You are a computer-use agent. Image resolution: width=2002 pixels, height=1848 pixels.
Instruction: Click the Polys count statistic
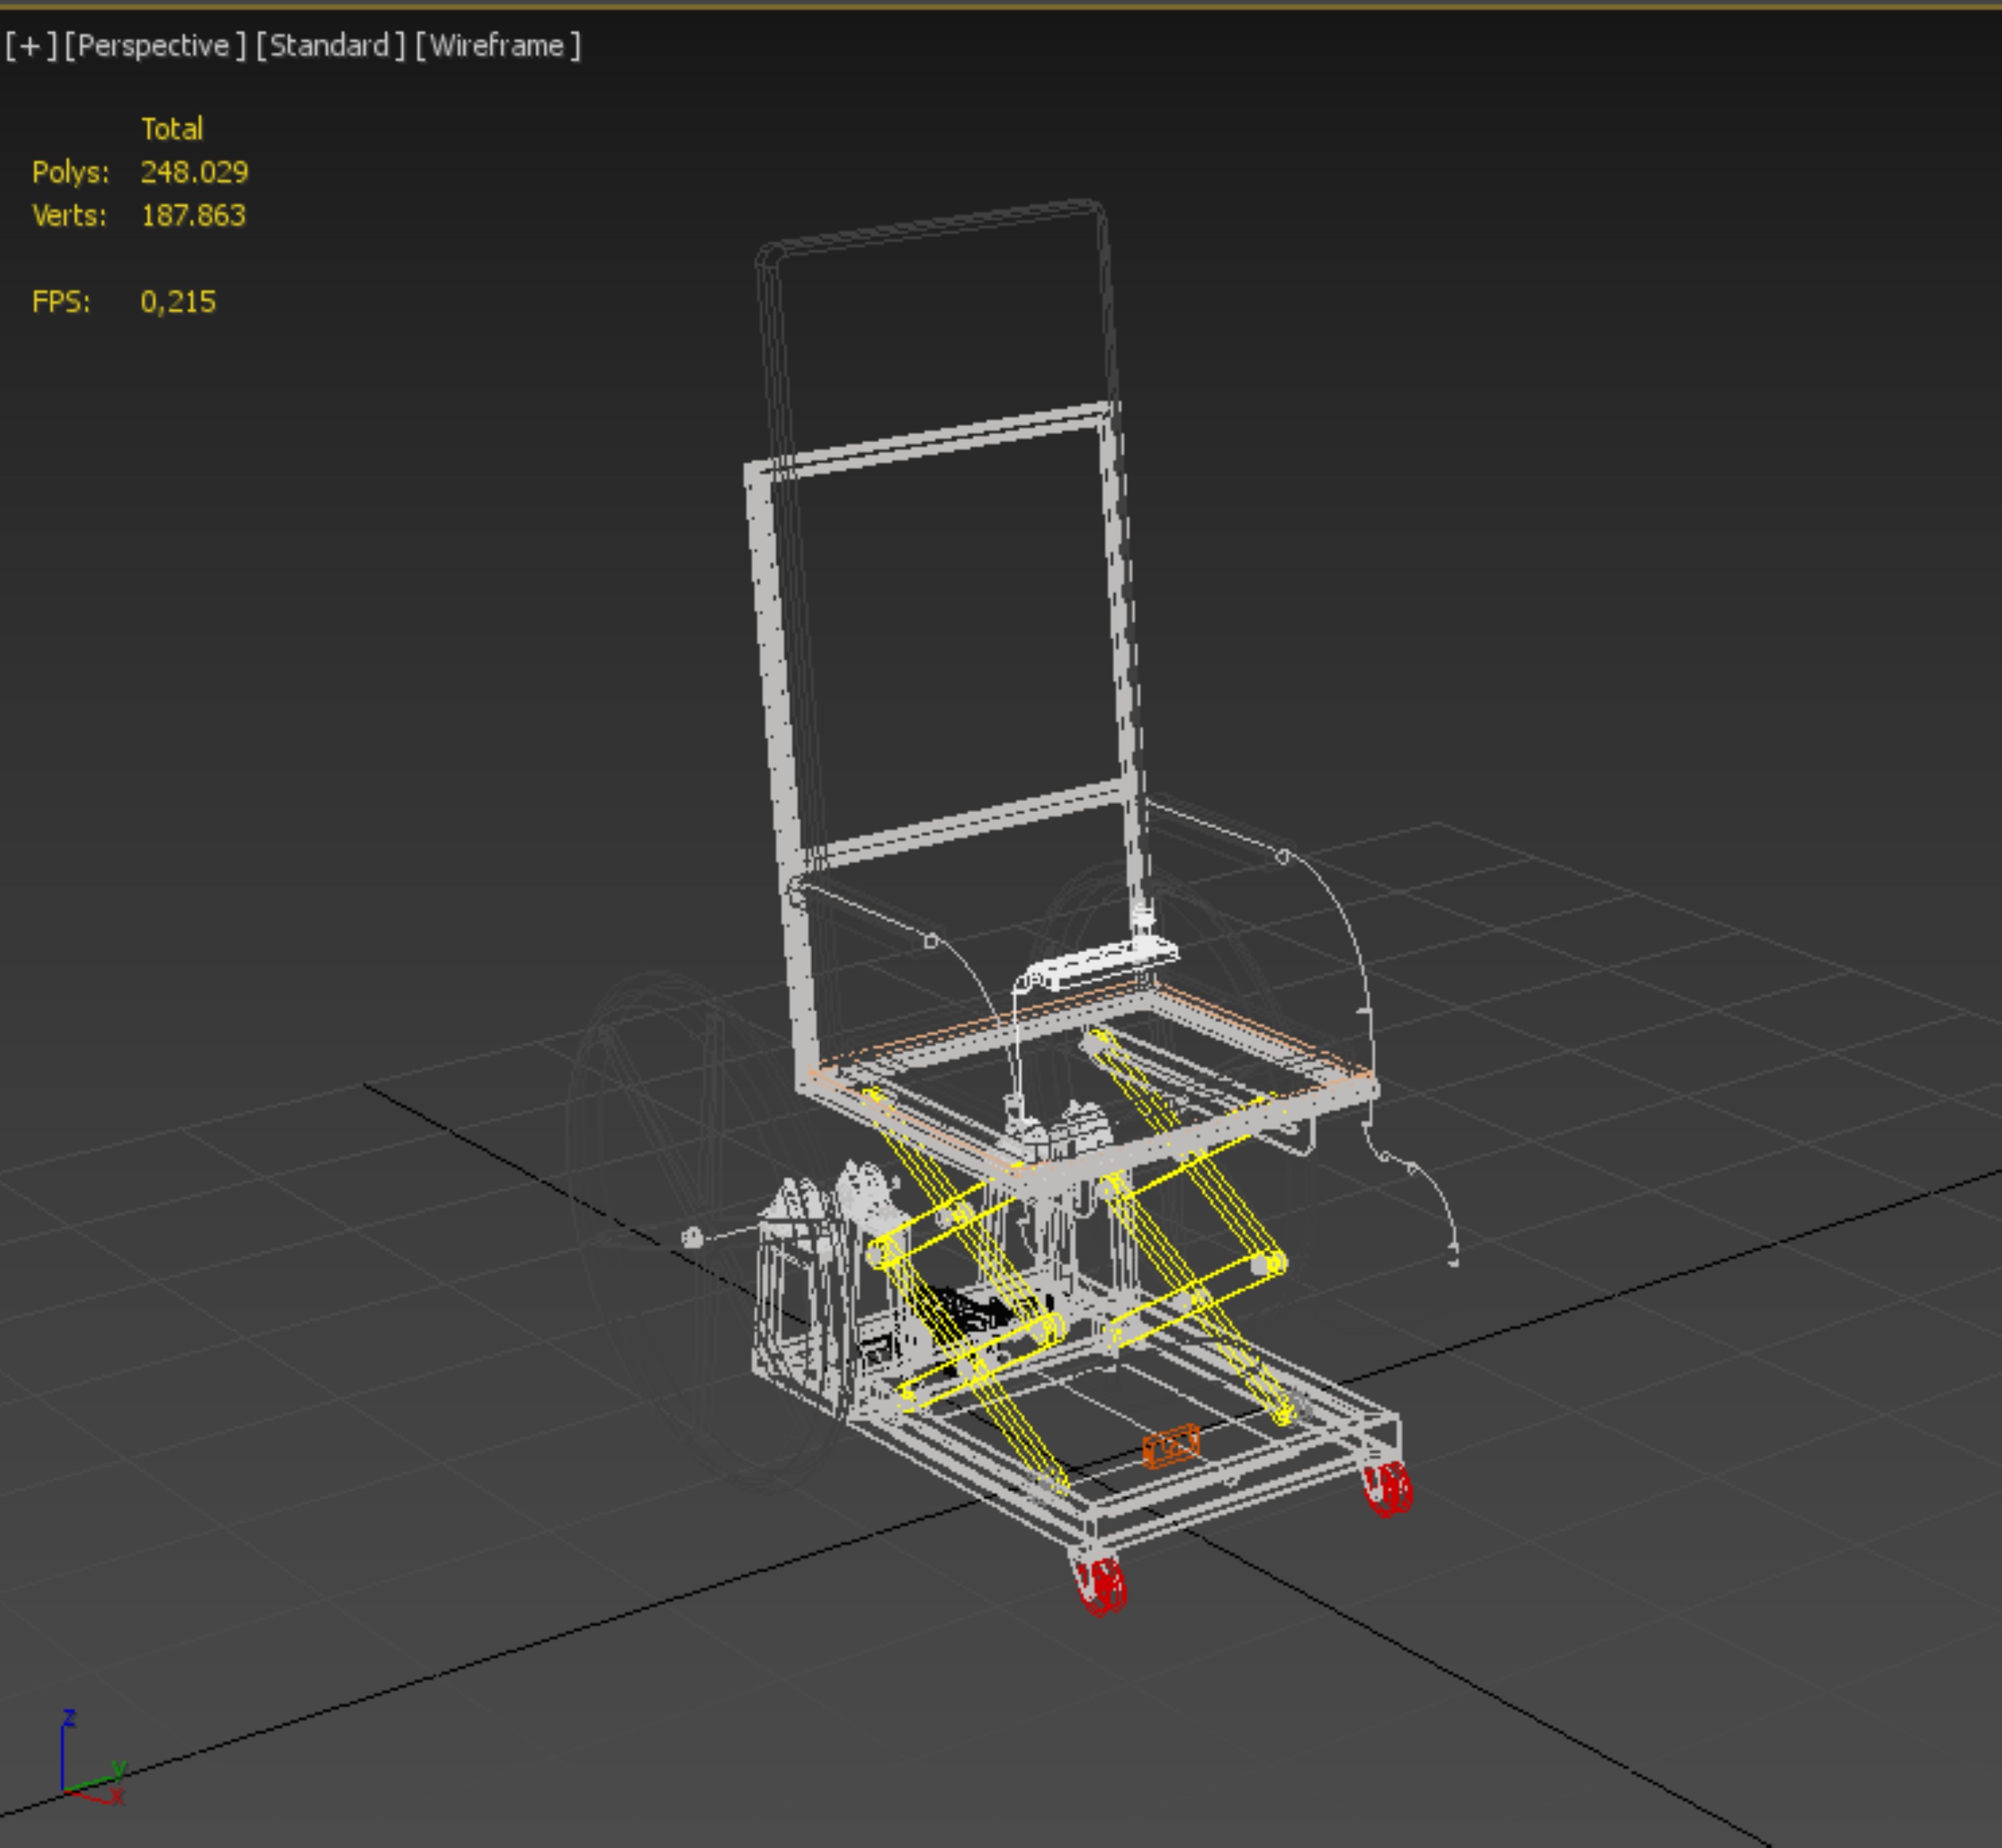(x=194, y=172)
